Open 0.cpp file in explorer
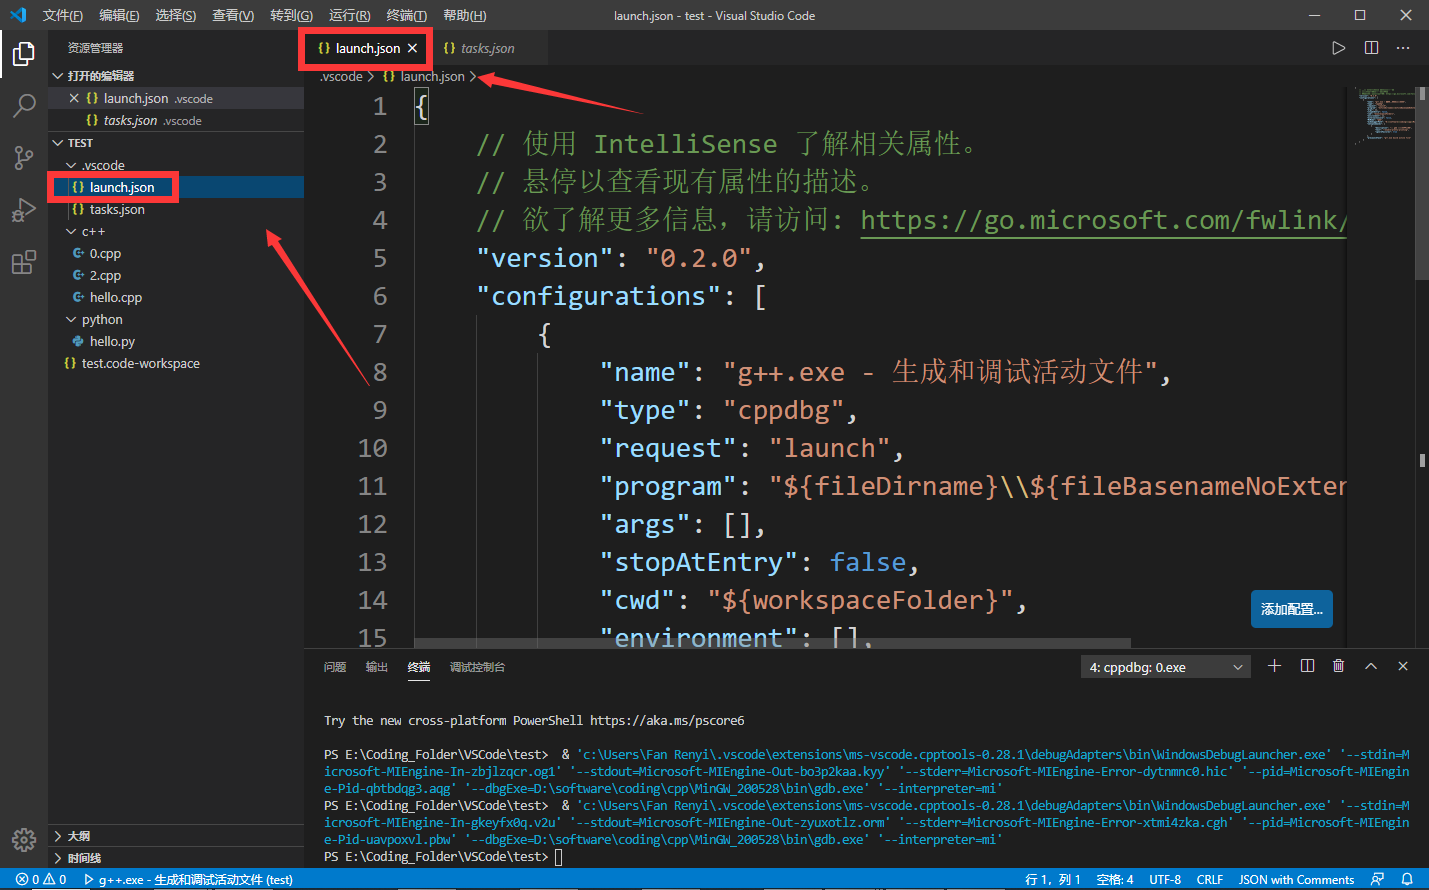 [x=105, y=253]
